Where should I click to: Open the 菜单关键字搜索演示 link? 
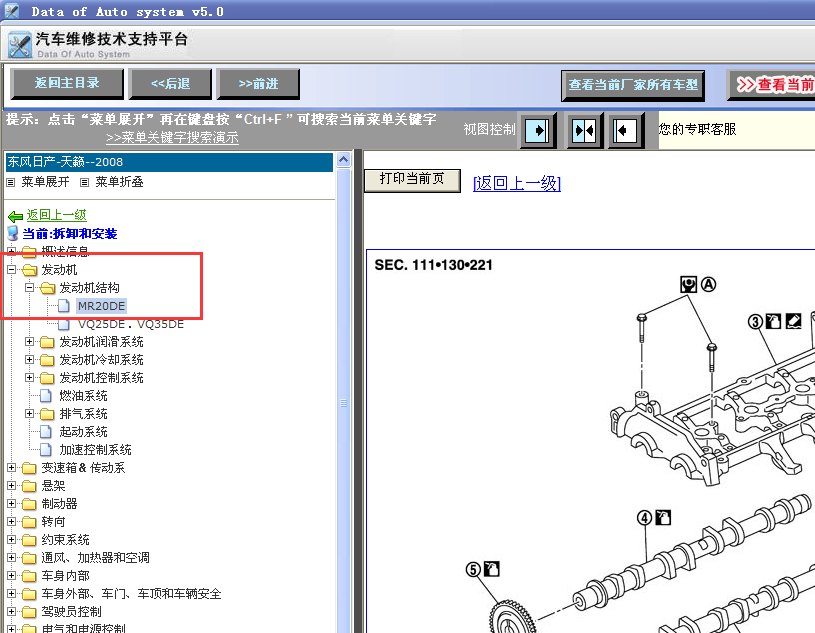click(x=172, y=138)
